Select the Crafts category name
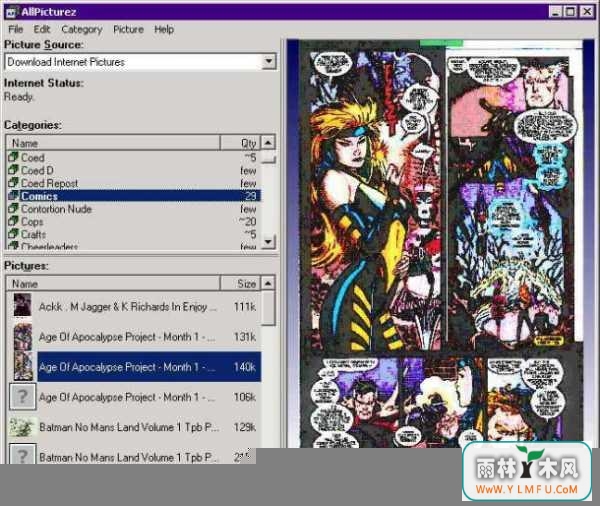 tap(33, 234)
